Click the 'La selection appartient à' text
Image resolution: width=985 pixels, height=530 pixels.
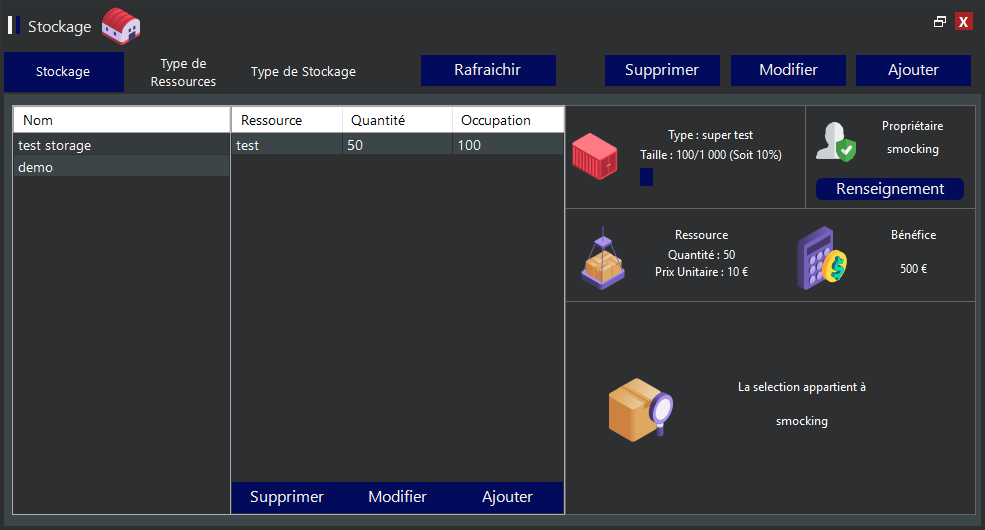click(802, 387)
